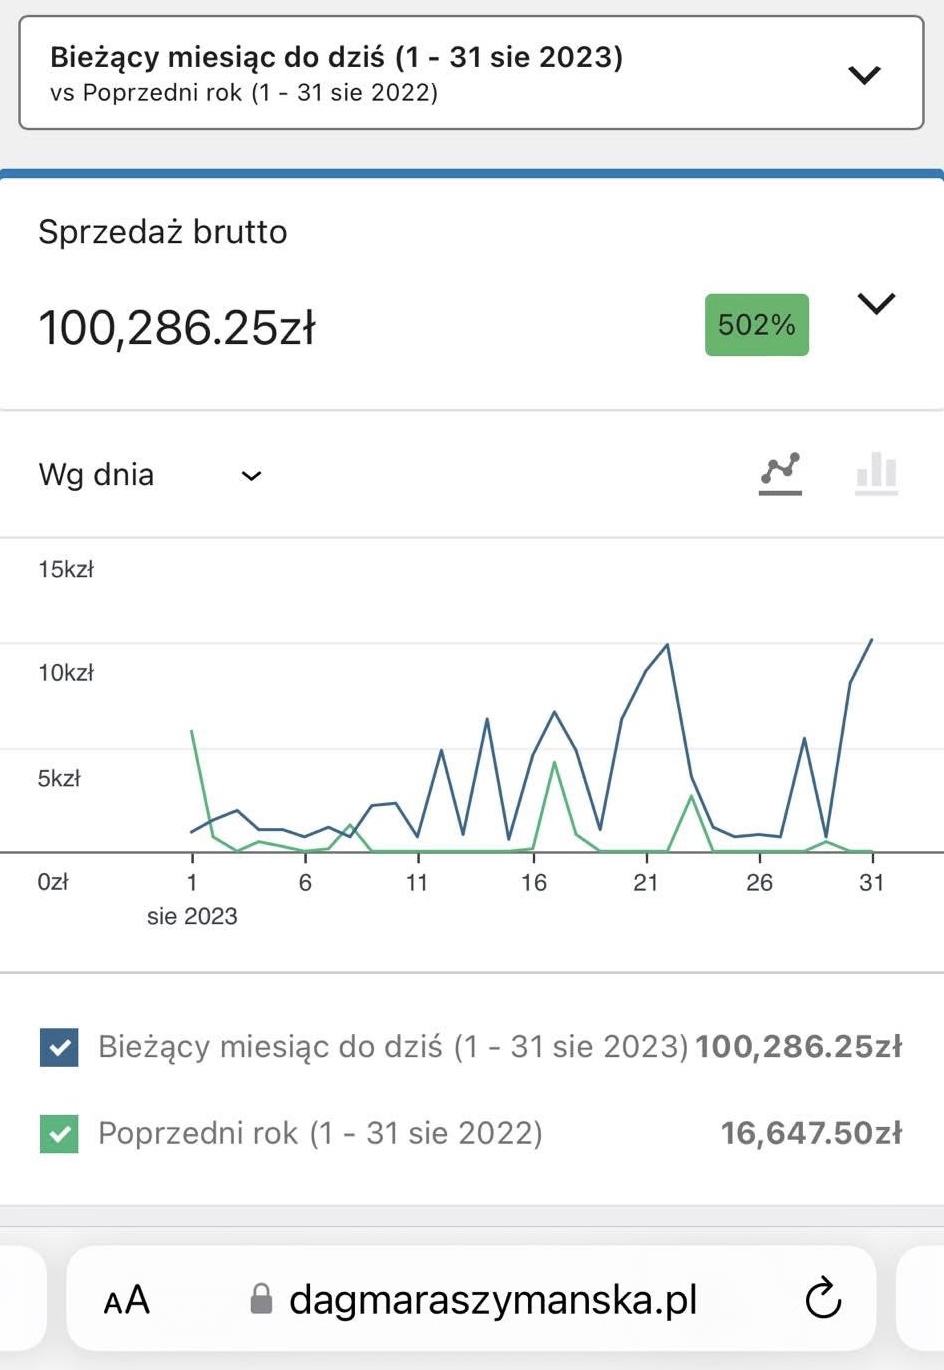Select the Sprzedaż brutto heading
Image resolution: width=944 pixels, height=1370 pixels.
(163, 231)
